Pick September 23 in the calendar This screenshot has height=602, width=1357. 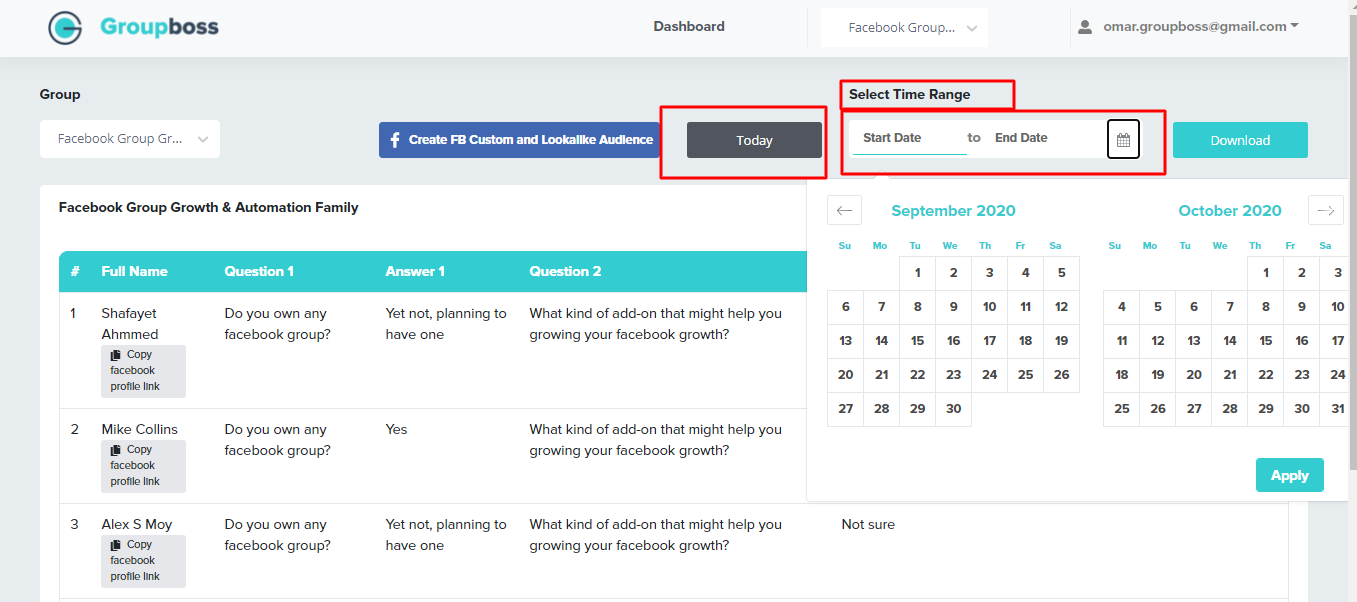(953, 375)
